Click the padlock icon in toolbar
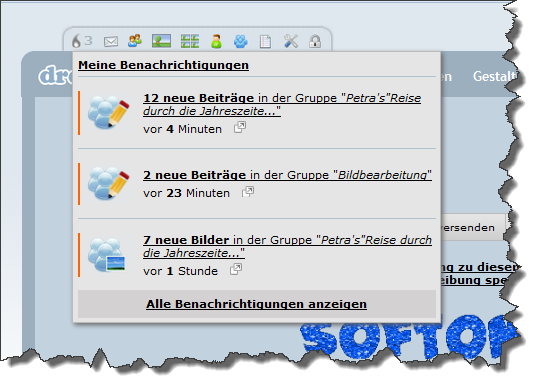The image size is (546, 392). (x=315, y=41)
